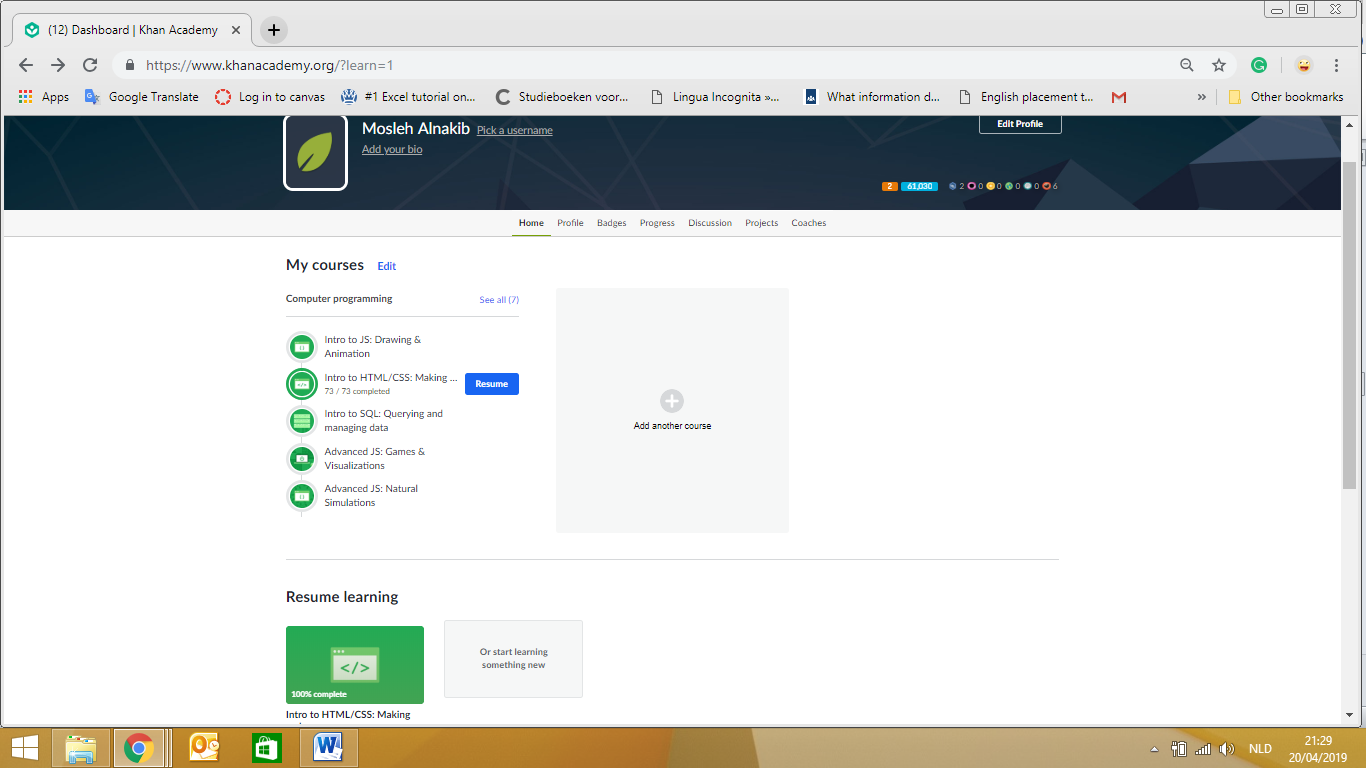Reload the page with the refresh icon

coord(90,65)
